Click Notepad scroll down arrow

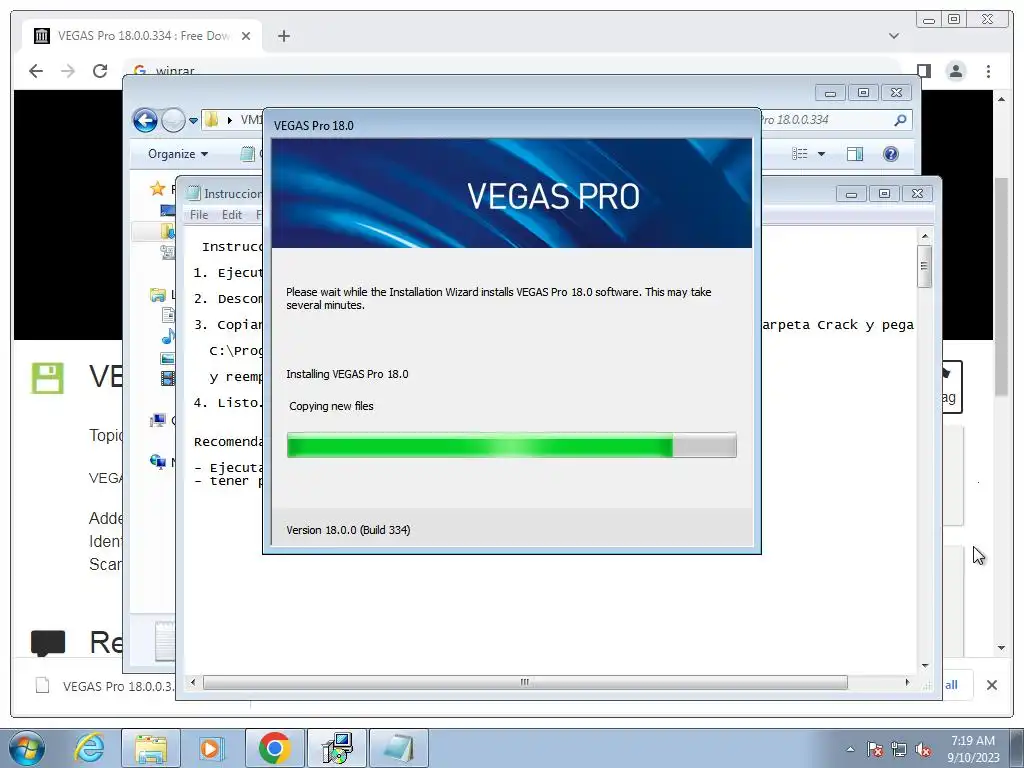(925, 666)
